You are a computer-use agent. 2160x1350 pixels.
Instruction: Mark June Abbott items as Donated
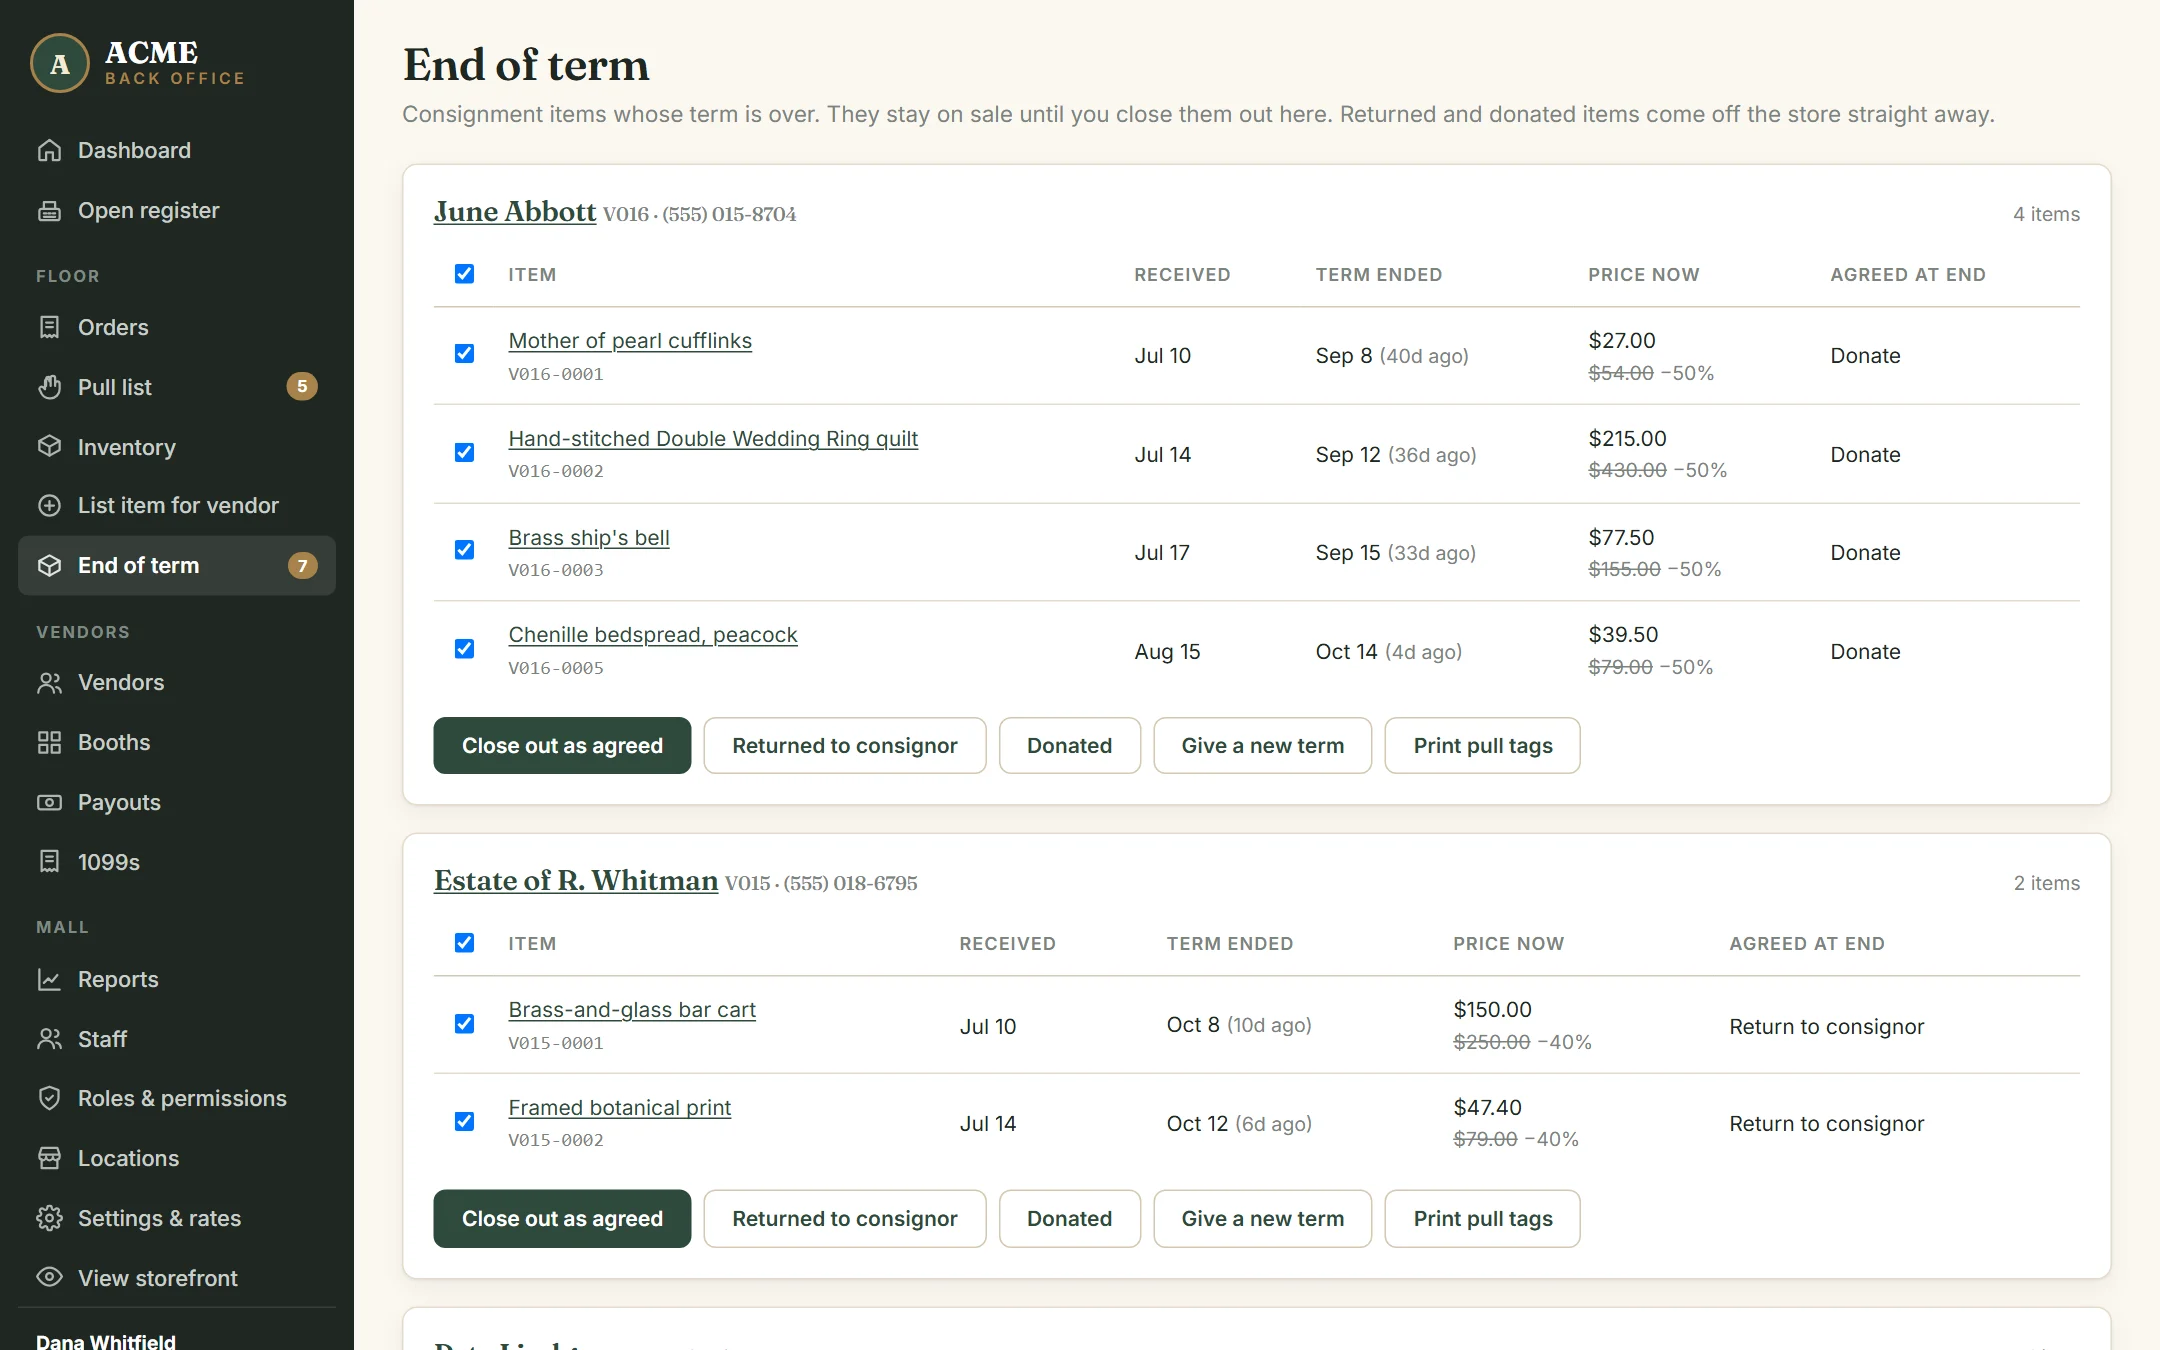tap(1070, 745)
